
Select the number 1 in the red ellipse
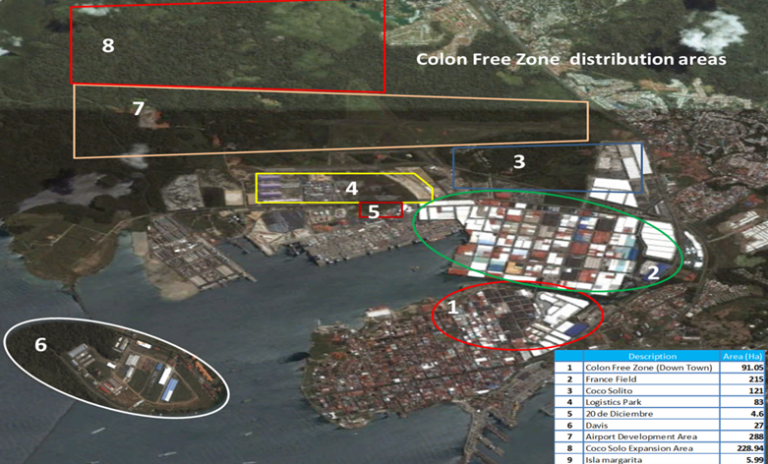(x=451, y=308)
